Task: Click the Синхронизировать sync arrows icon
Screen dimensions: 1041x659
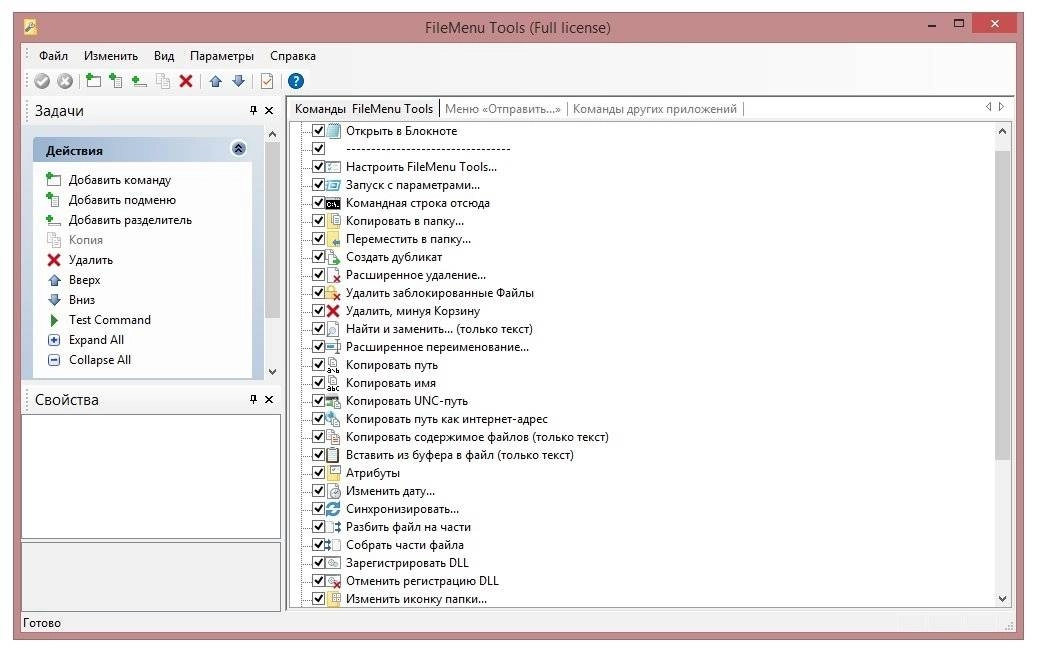Action: 333,509
